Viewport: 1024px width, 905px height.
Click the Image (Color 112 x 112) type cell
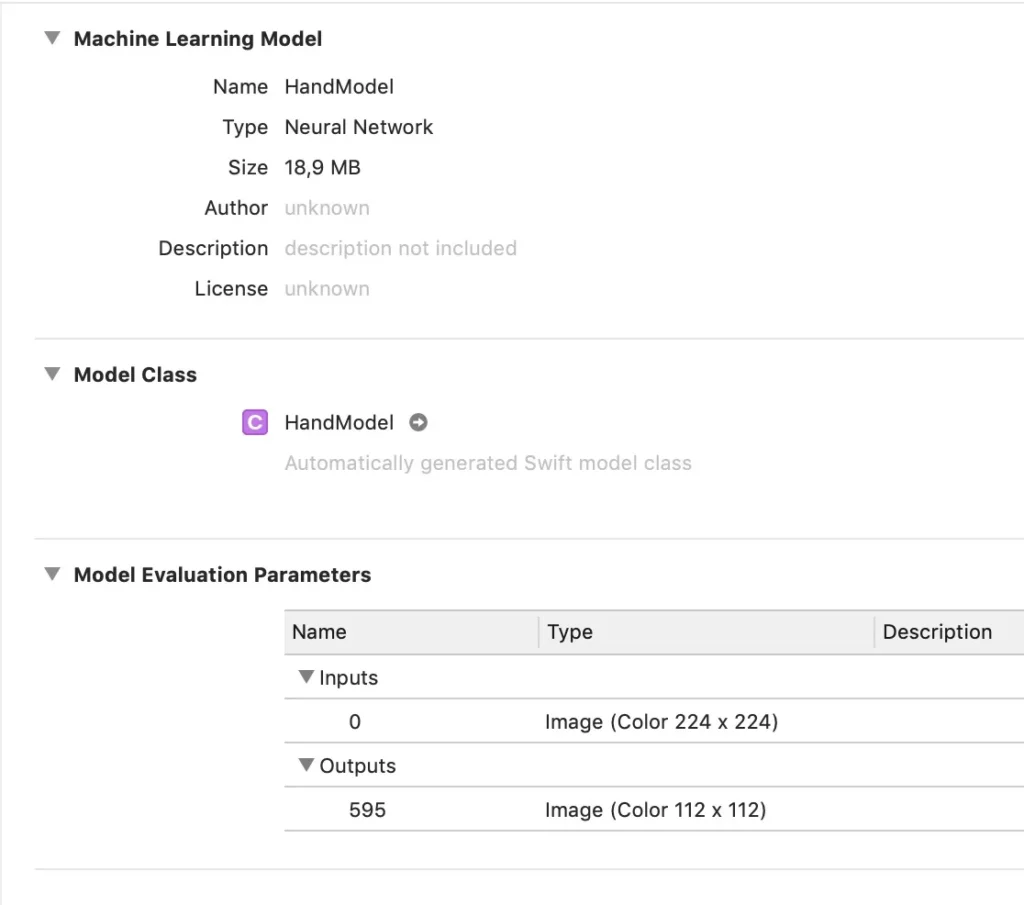pos(656,810)
